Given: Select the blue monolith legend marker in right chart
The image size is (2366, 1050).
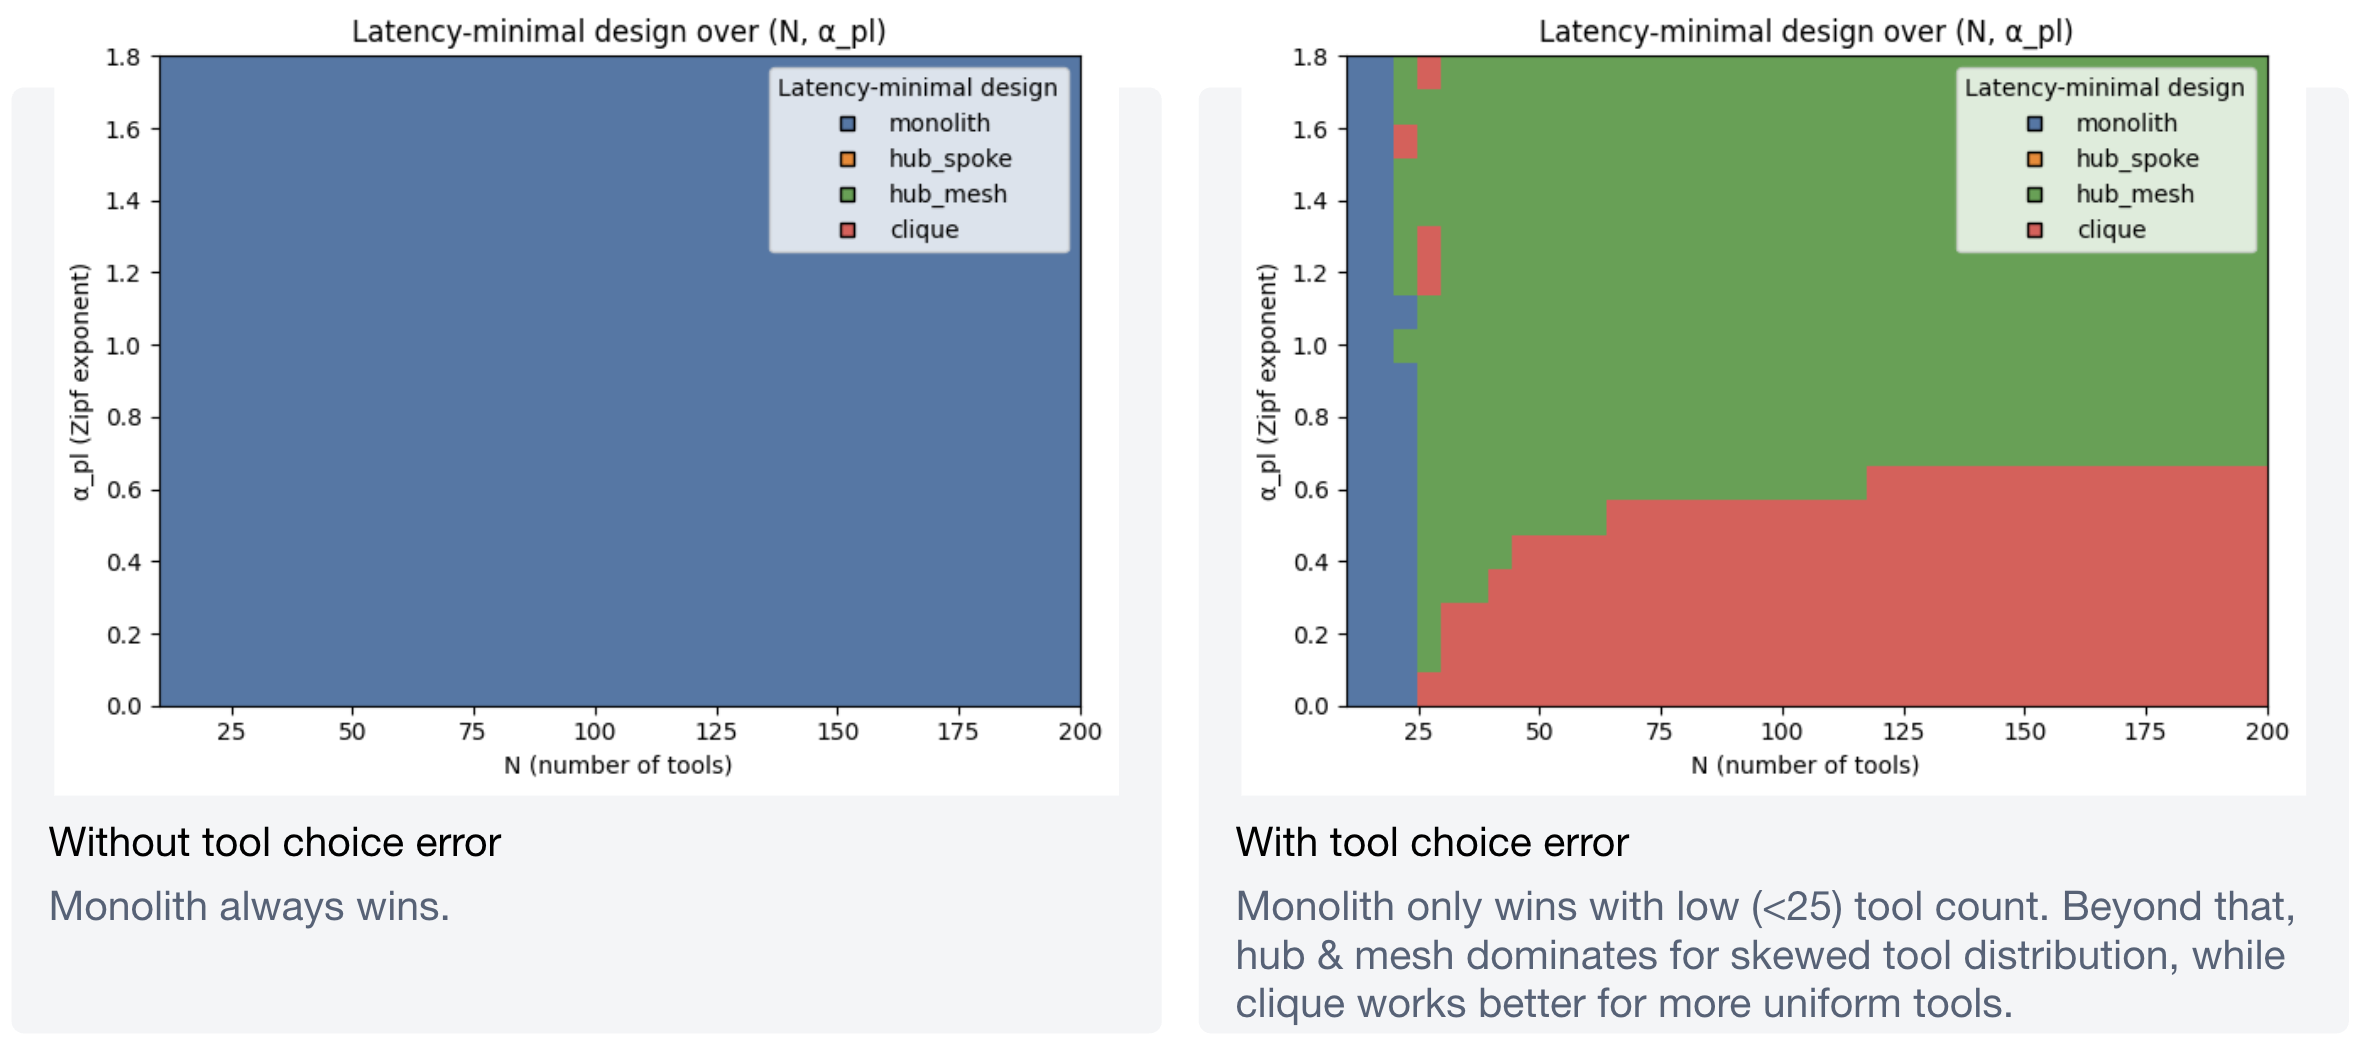Looking at the screenshot, I should tap(2035, 124).
